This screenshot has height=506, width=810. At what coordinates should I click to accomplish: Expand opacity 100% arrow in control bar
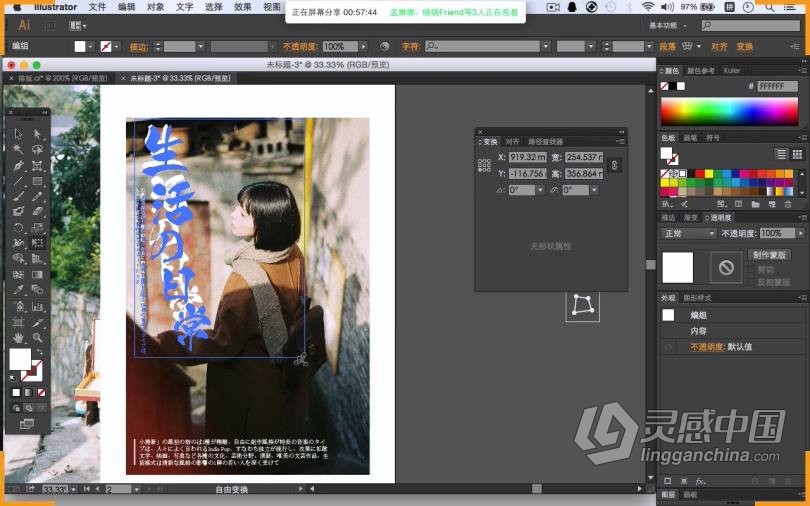pyautogui.click(x=364, y=46)
